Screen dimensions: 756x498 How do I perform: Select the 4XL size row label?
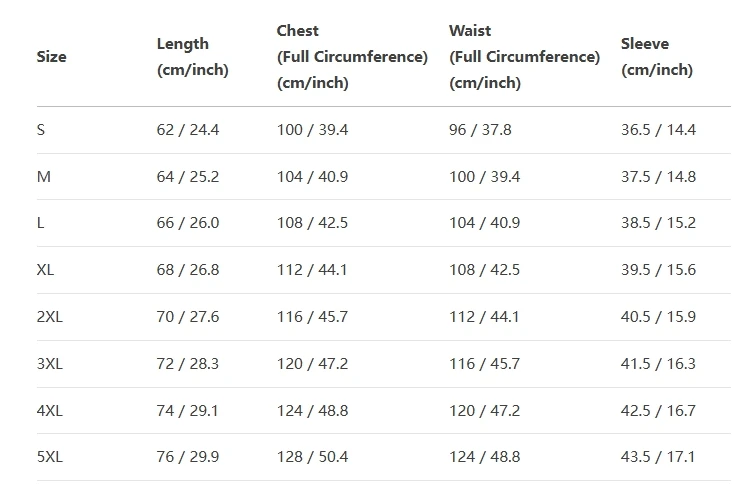click(50, 411)
